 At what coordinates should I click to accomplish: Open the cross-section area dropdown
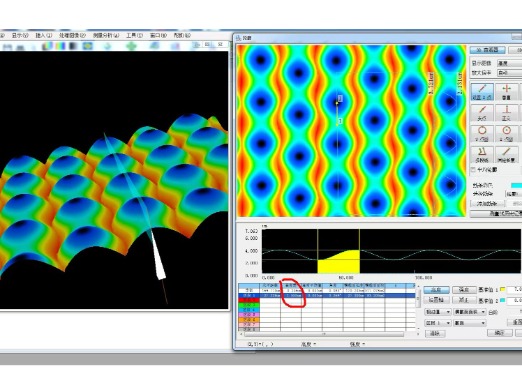click(470, 312)
